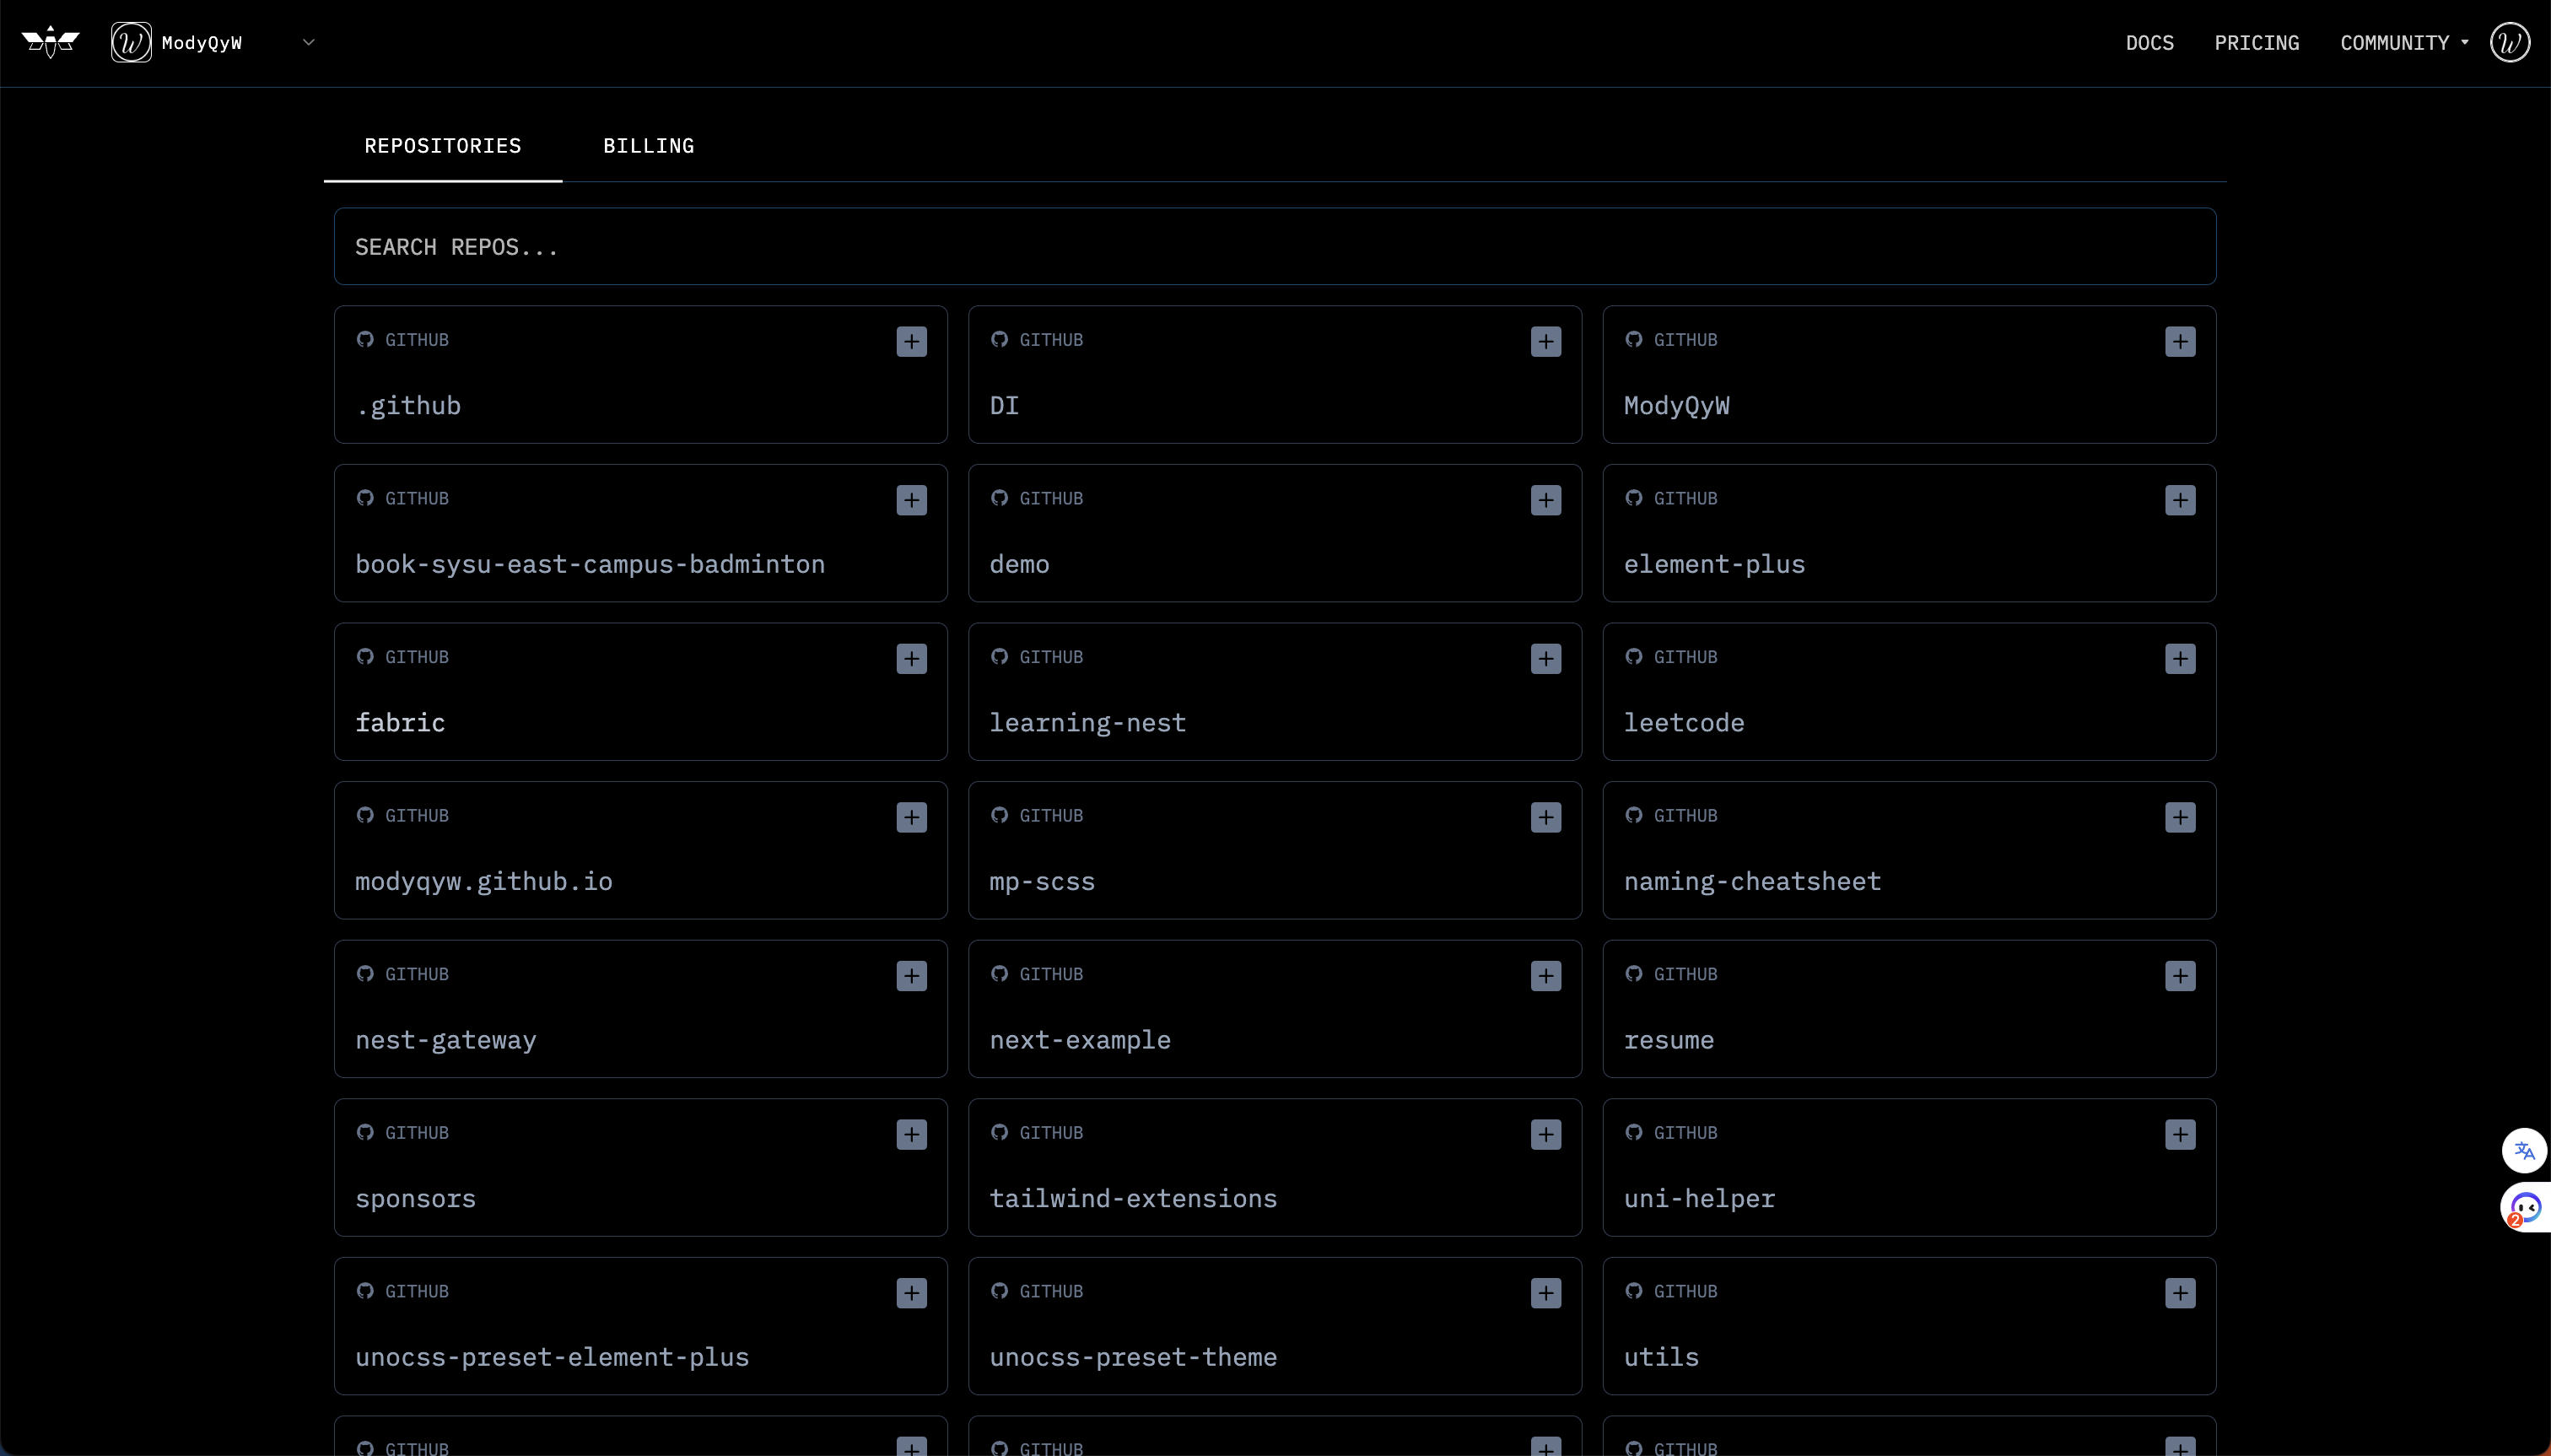2551x1456 pixels.
Task: Open the Docs link
Action: (x=2149, y=43)
